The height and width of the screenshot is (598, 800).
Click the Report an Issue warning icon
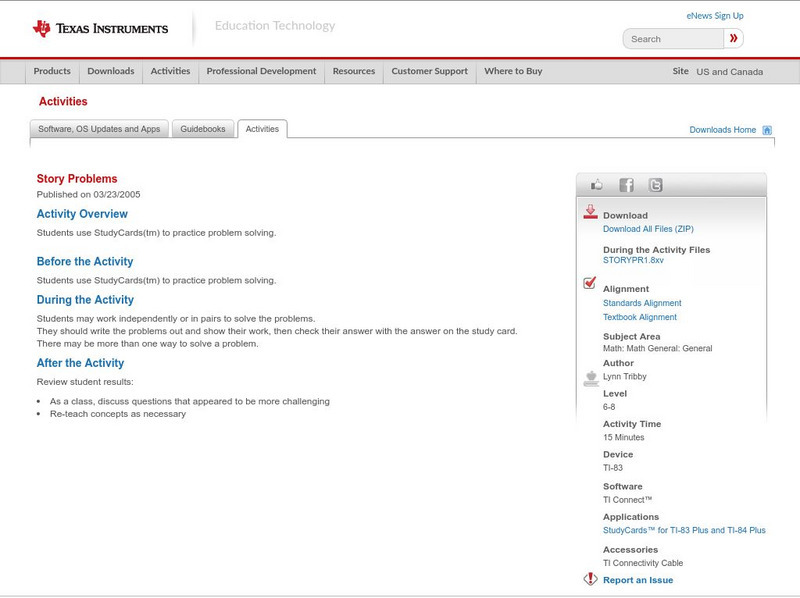click(x=590, y=579)
